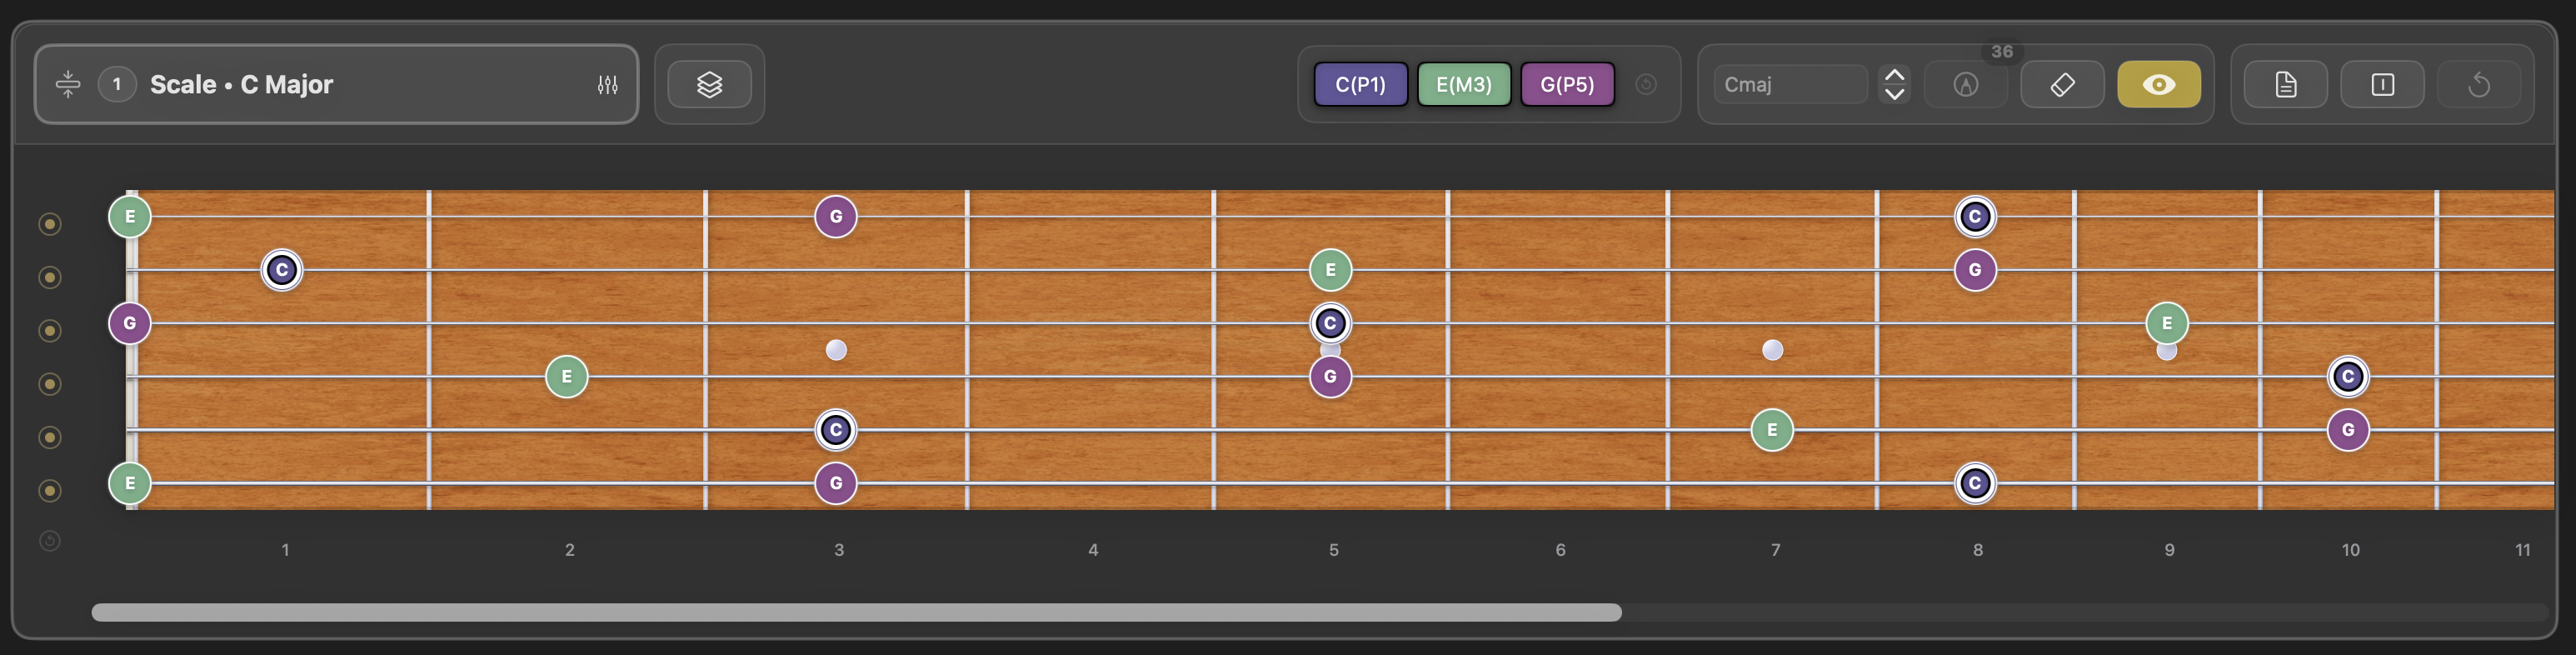2576x655 pixels.
Task: Open the document page icon button
Action: (x=2286, y=85)
